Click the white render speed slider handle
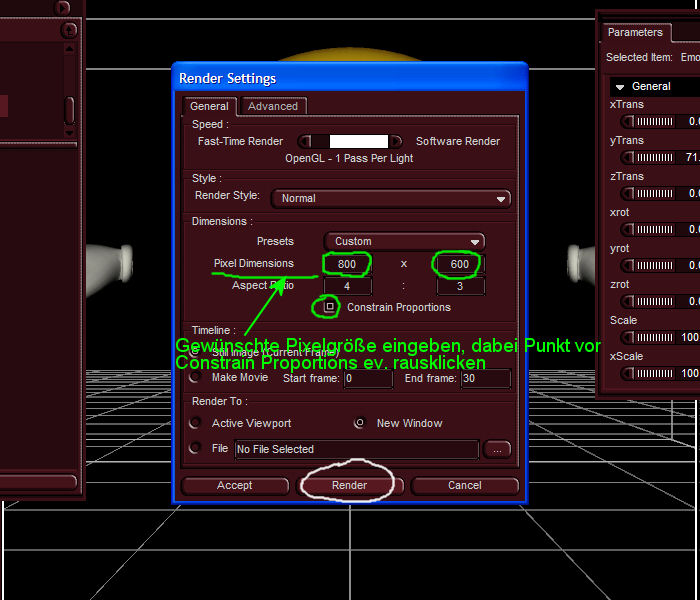 (358, 142)
